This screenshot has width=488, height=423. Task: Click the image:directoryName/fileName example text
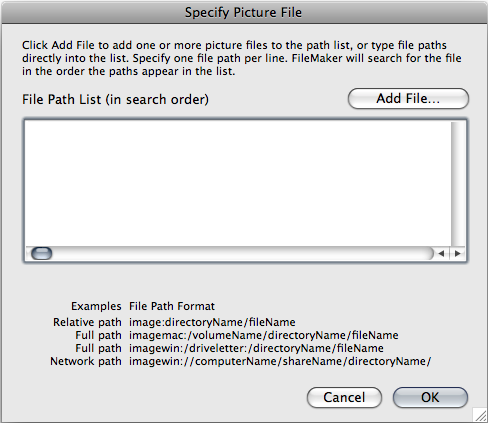[212, 322]
